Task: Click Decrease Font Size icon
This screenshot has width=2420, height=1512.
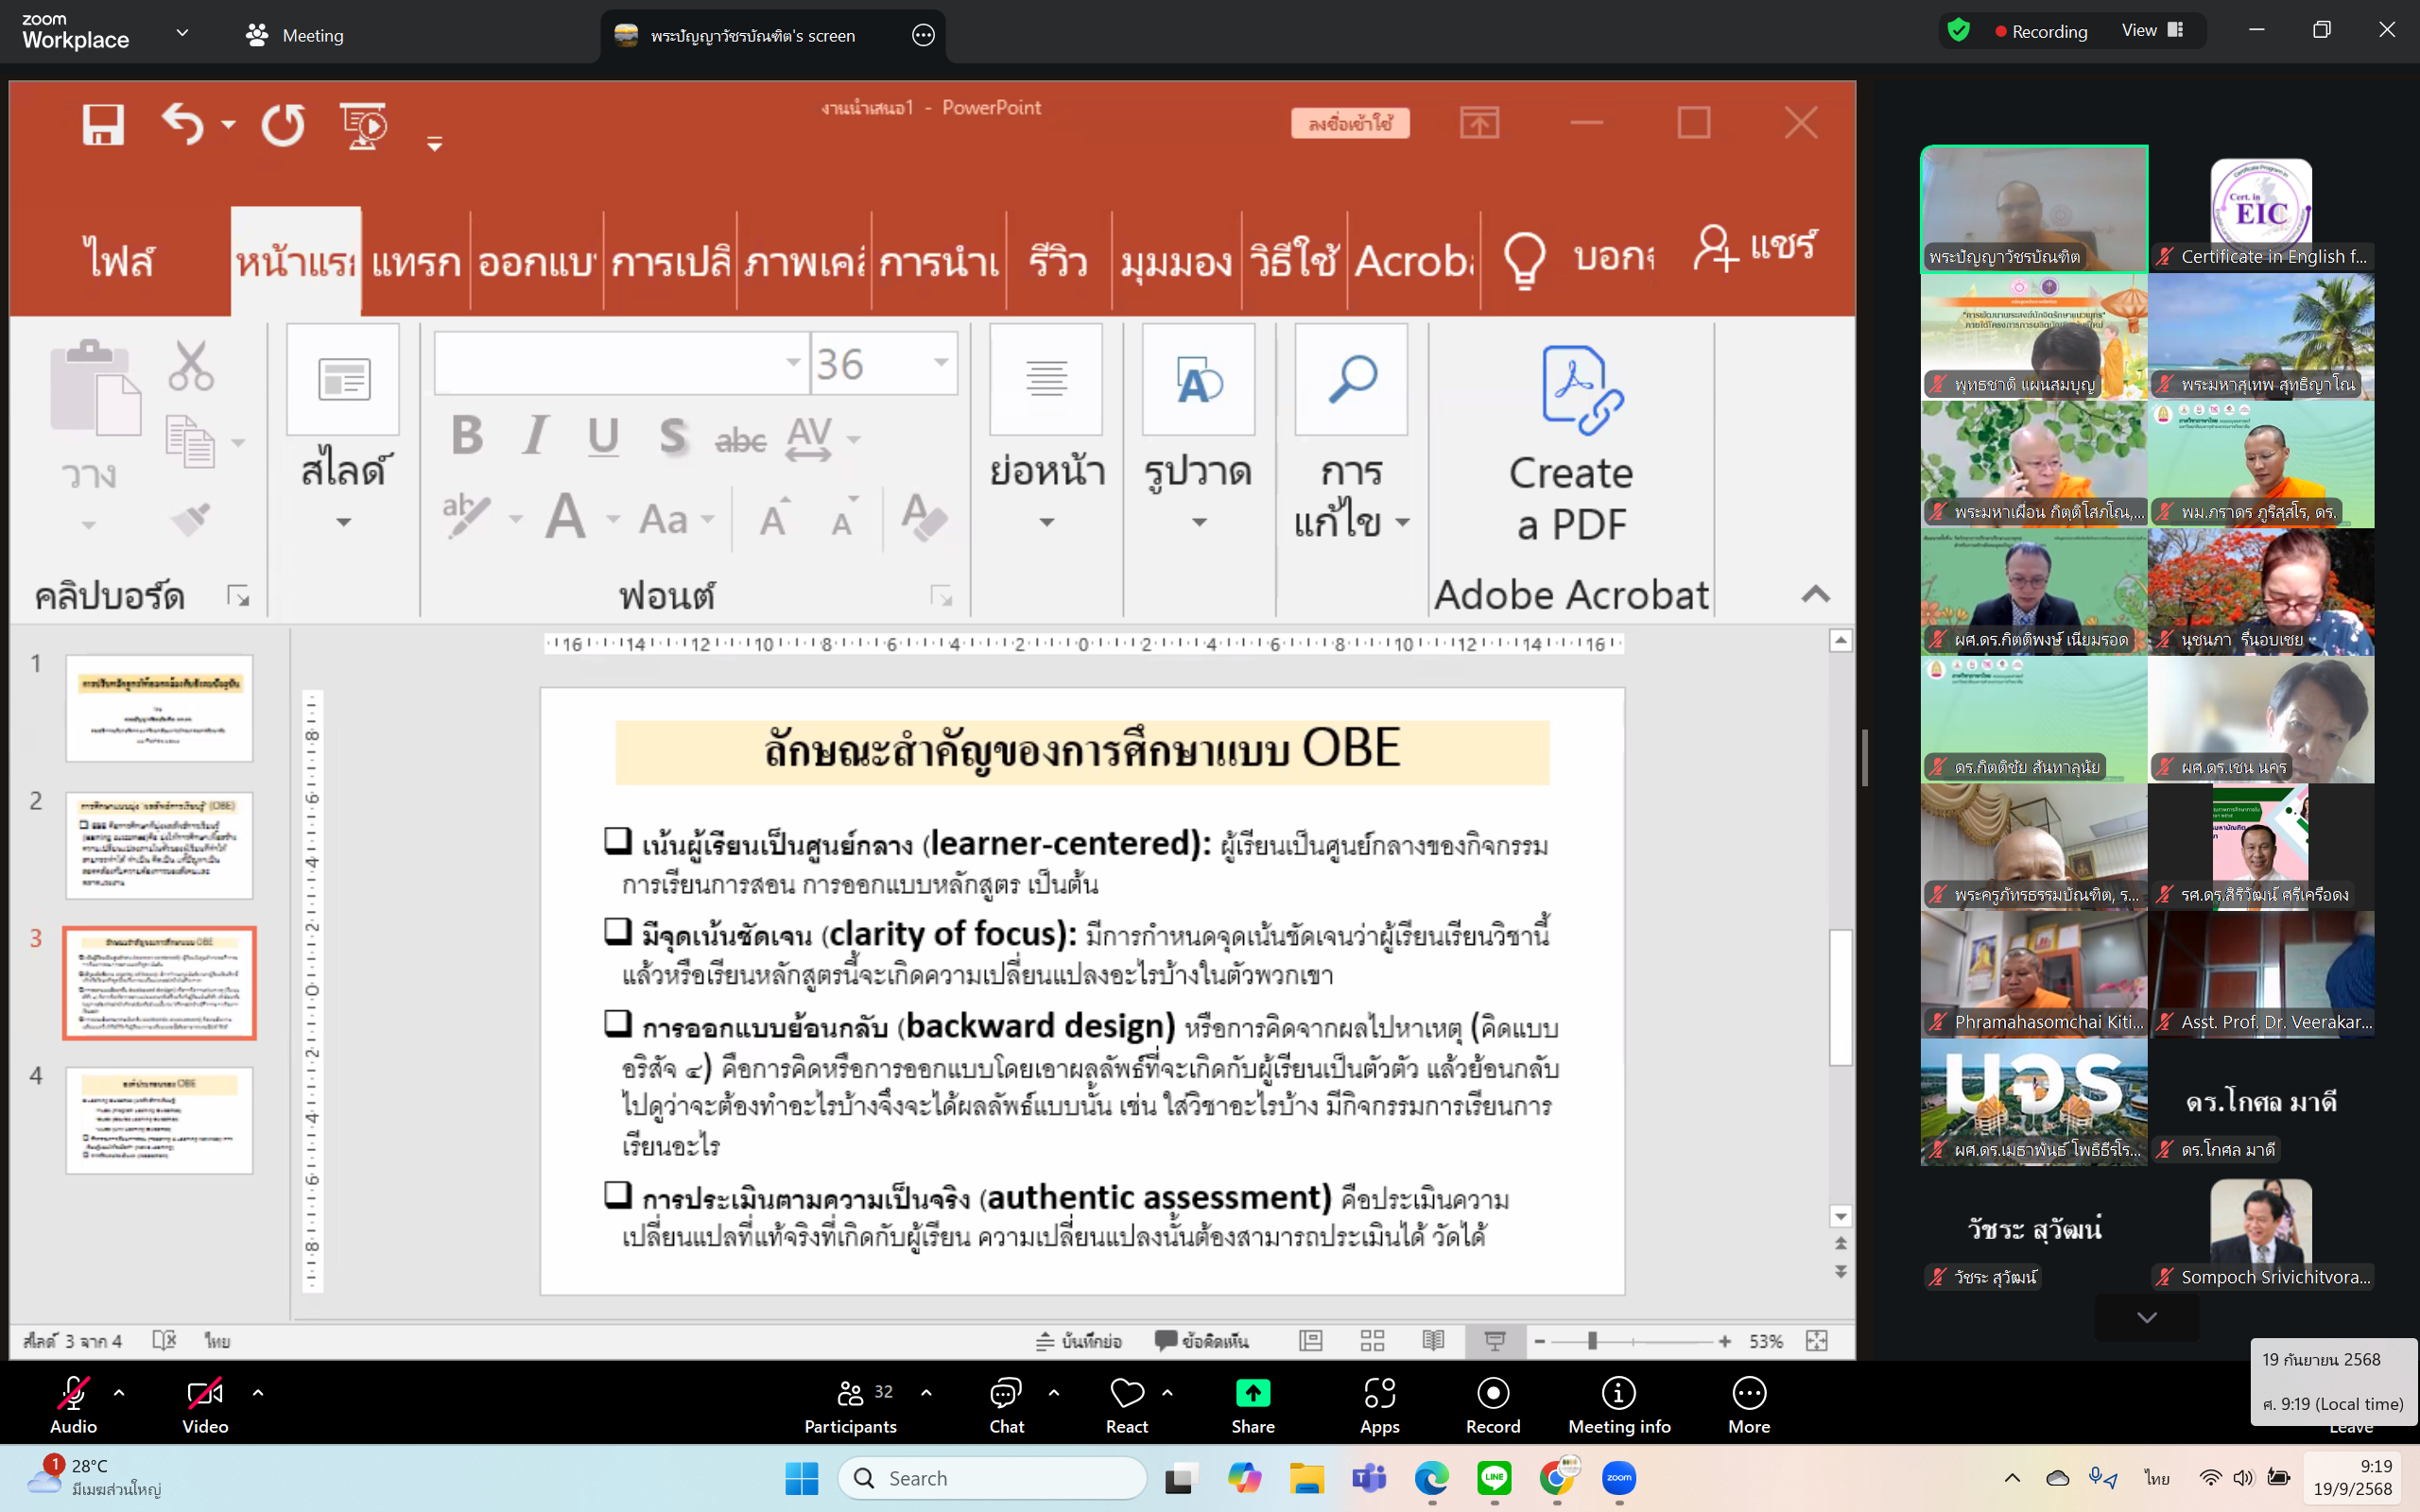Action: click(x=845, y=518)
